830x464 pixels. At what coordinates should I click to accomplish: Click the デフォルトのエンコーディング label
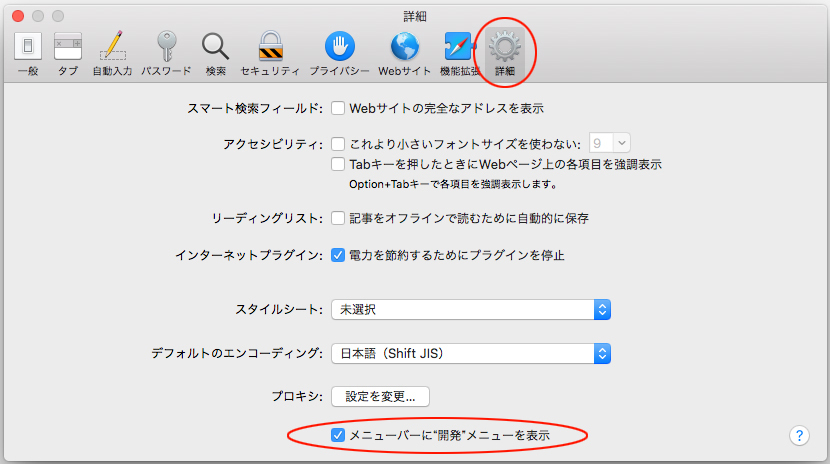pyautogui.click(x=237, y=353)
